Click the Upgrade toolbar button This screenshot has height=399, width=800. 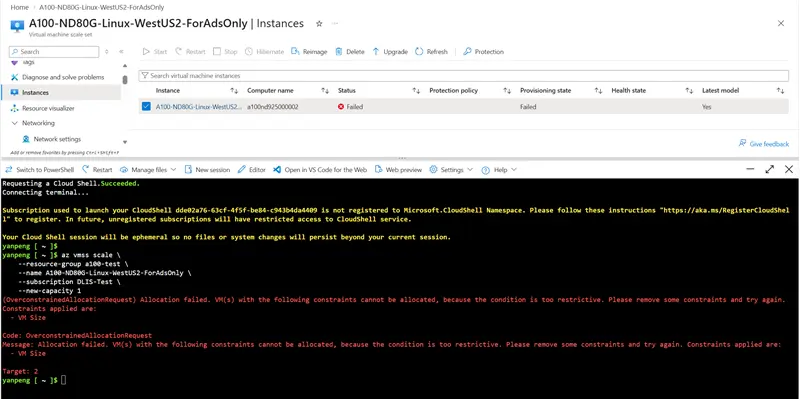390,52
